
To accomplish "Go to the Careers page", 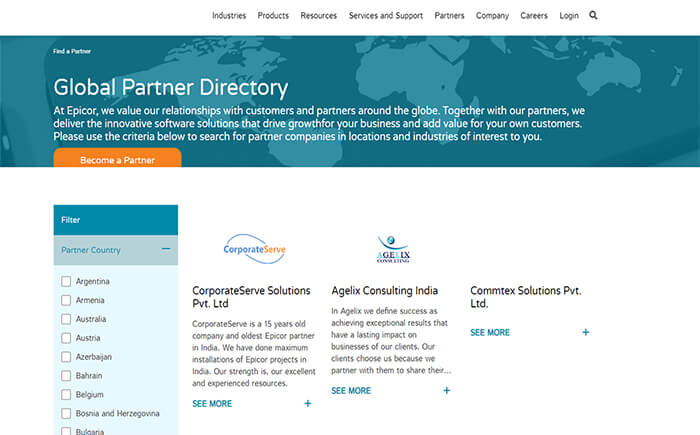I will (x=534, y=16).
